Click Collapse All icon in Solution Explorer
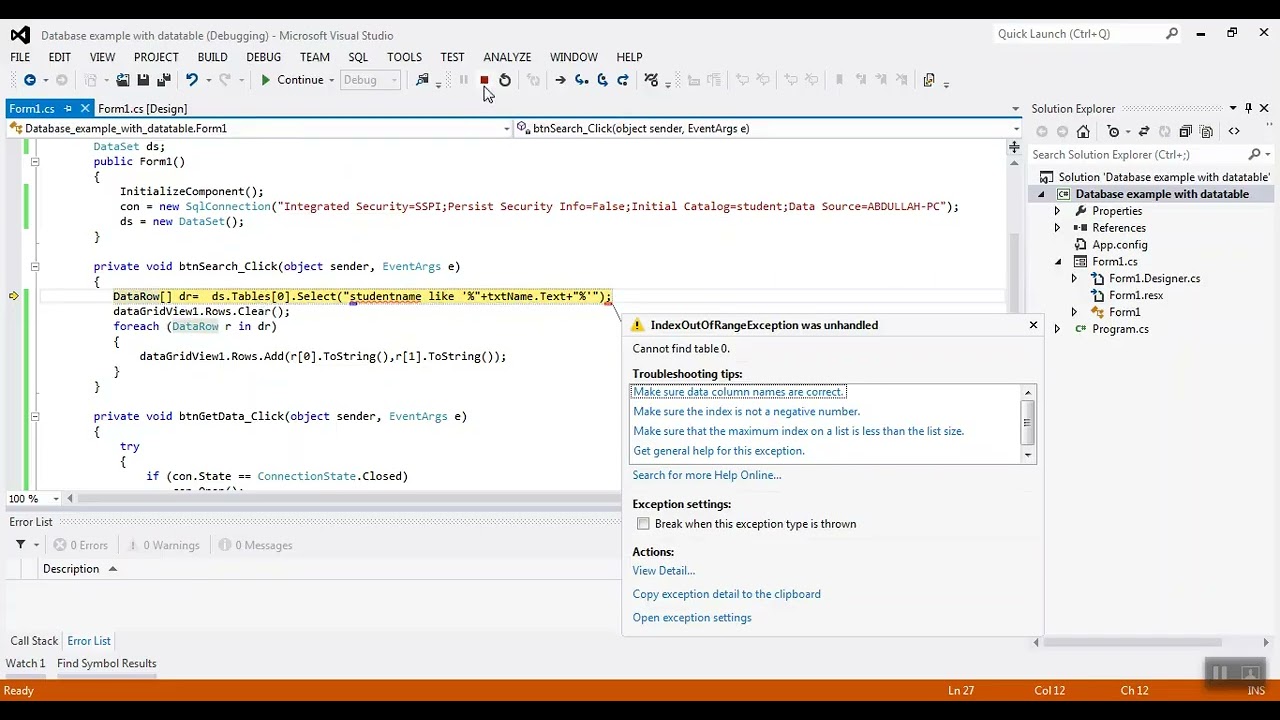Viewport: 1280px width, 720px height. pos(1185,131)
